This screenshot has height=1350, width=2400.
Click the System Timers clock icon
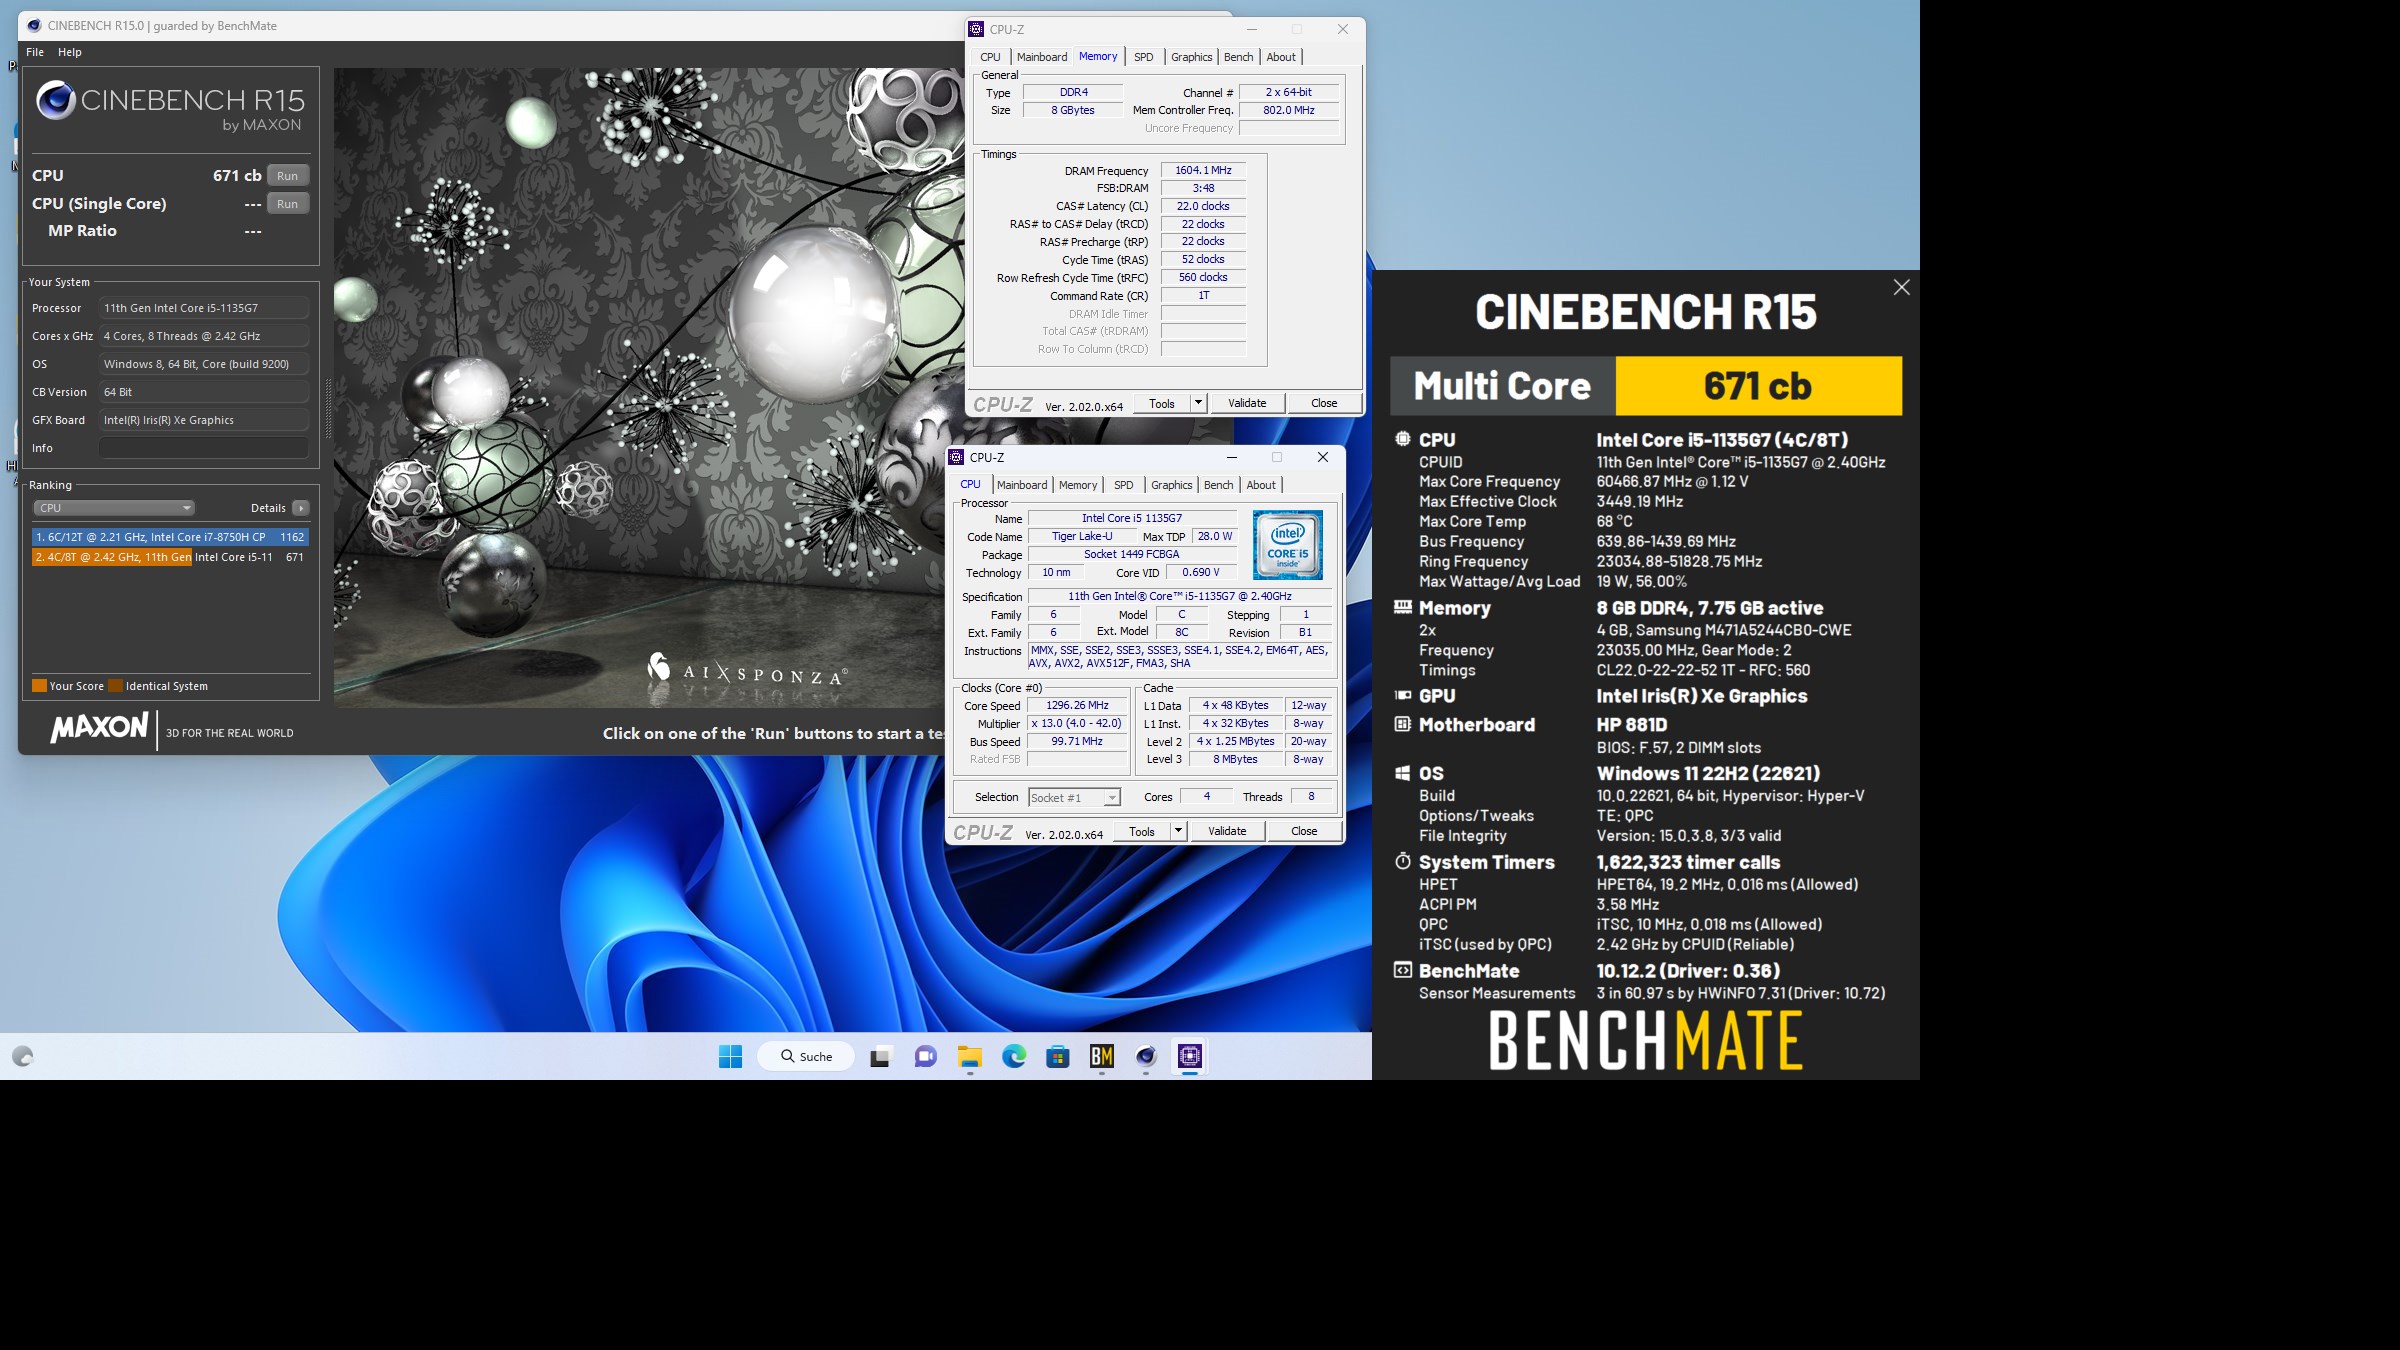tap(1403, 861)
